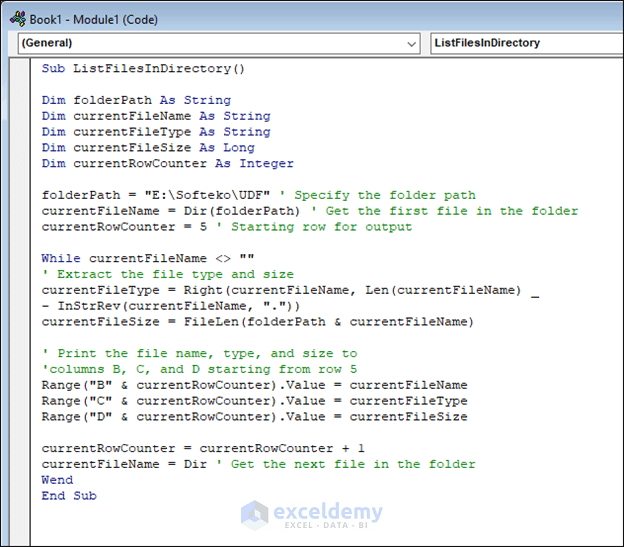Viewport: 624px width, 547px height.
Task: Click the comment 'columns B, C, and D starting from row 5'
Action: pyautogui.click(x=199, y=369)
